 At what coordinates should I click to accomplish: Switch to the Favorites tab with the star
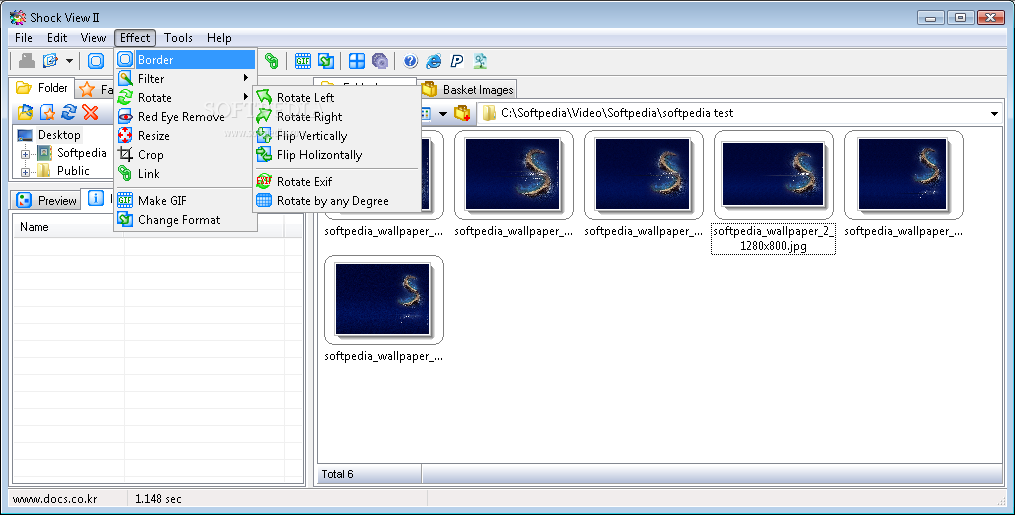pyautogui.click(x=95, y=89)
